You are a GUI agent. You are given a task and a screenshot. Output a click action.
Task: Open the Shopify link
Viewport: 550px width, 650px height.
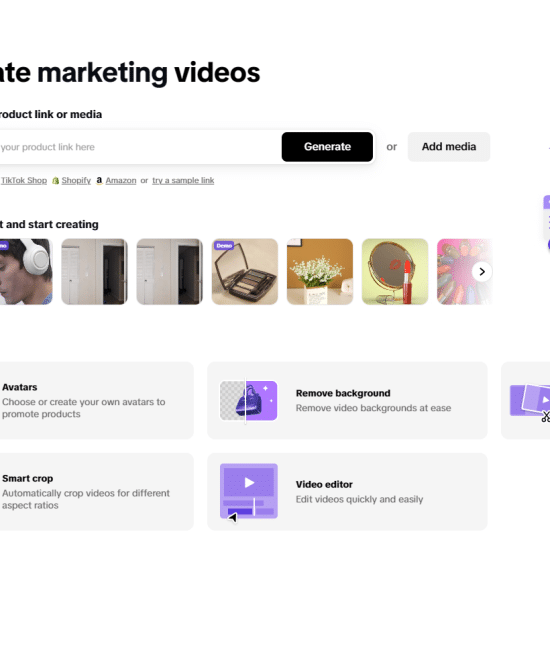76,180
